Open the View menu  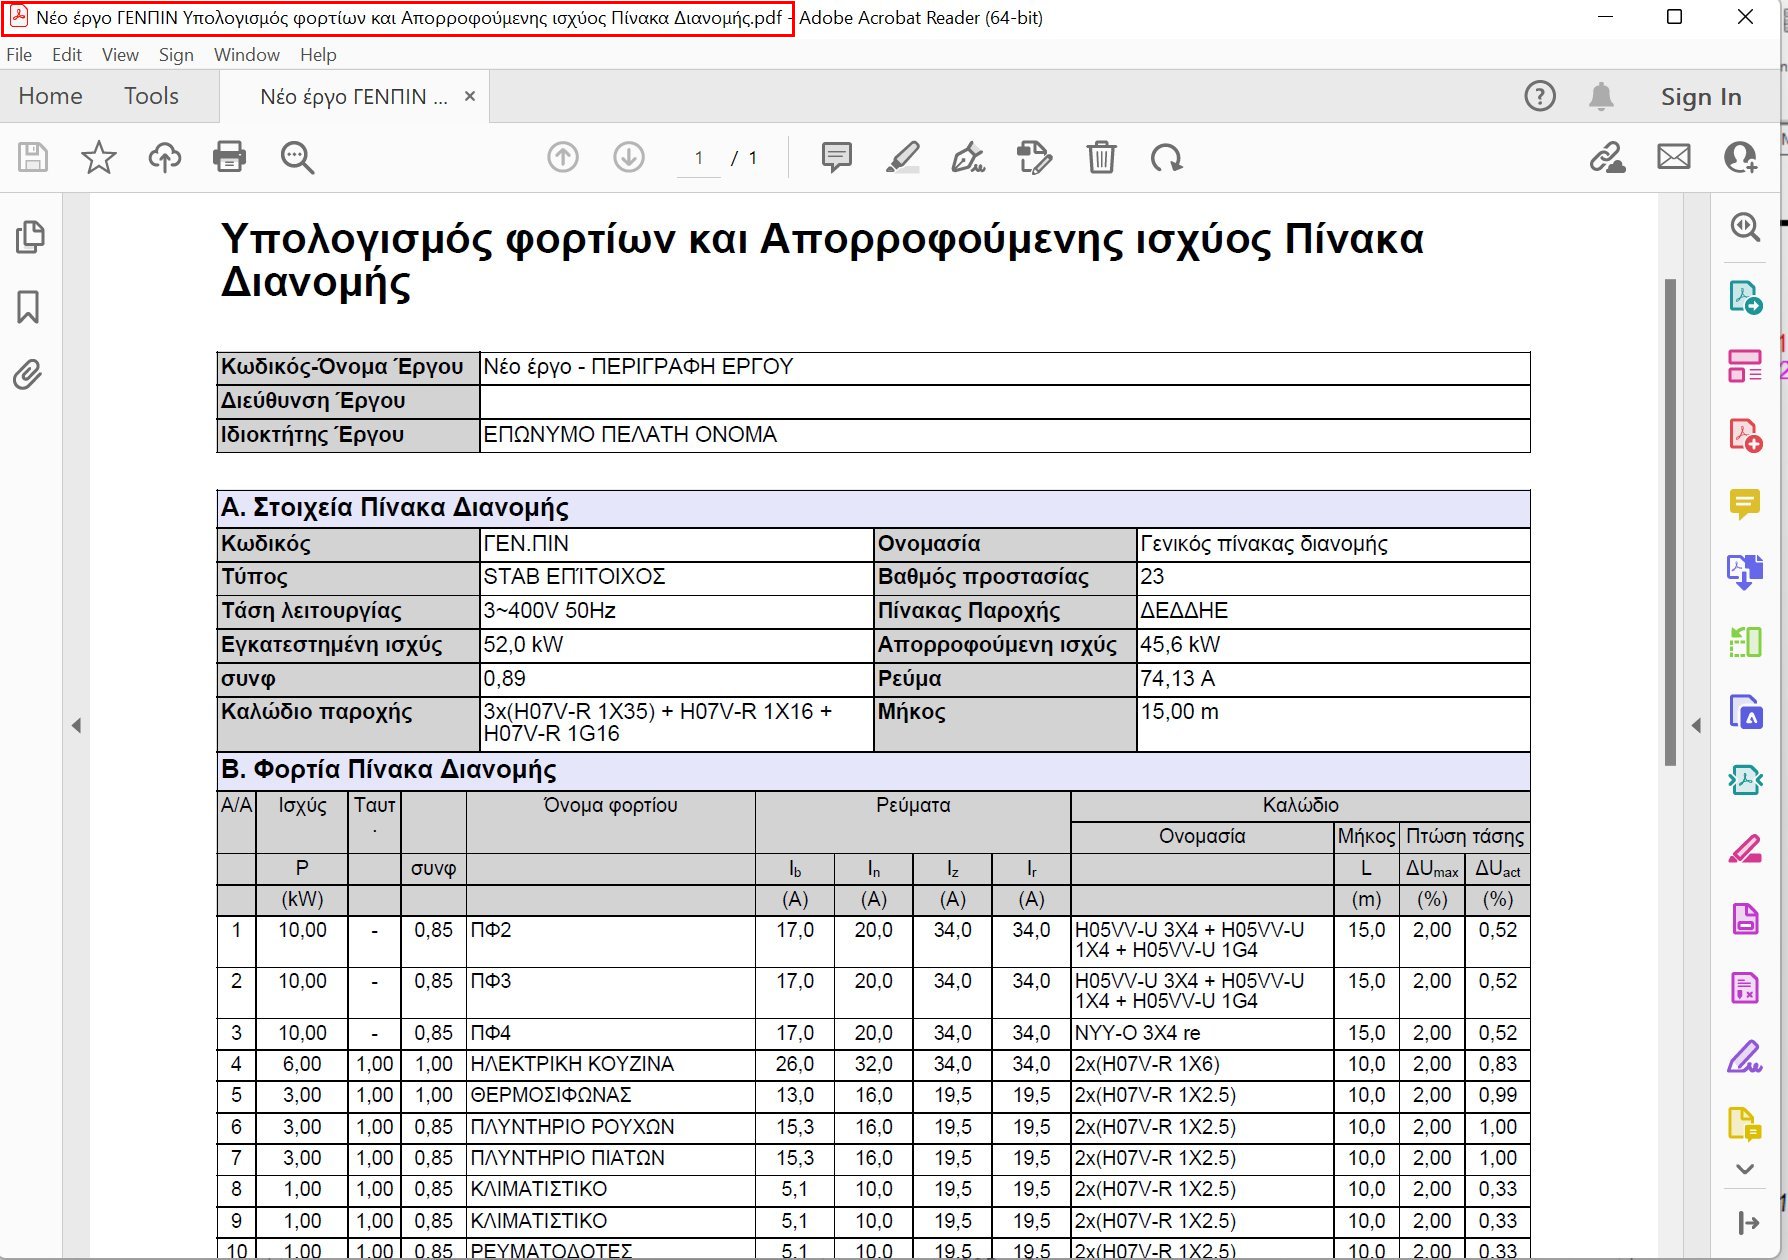120,55
